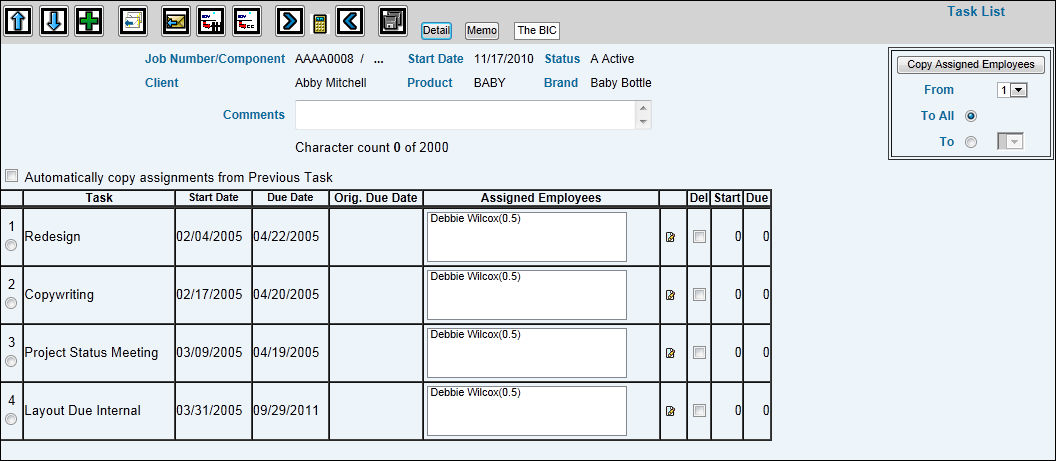Click the envelope email icon in toolbar
The image size is (1056, 461).
tap(175, 20)
